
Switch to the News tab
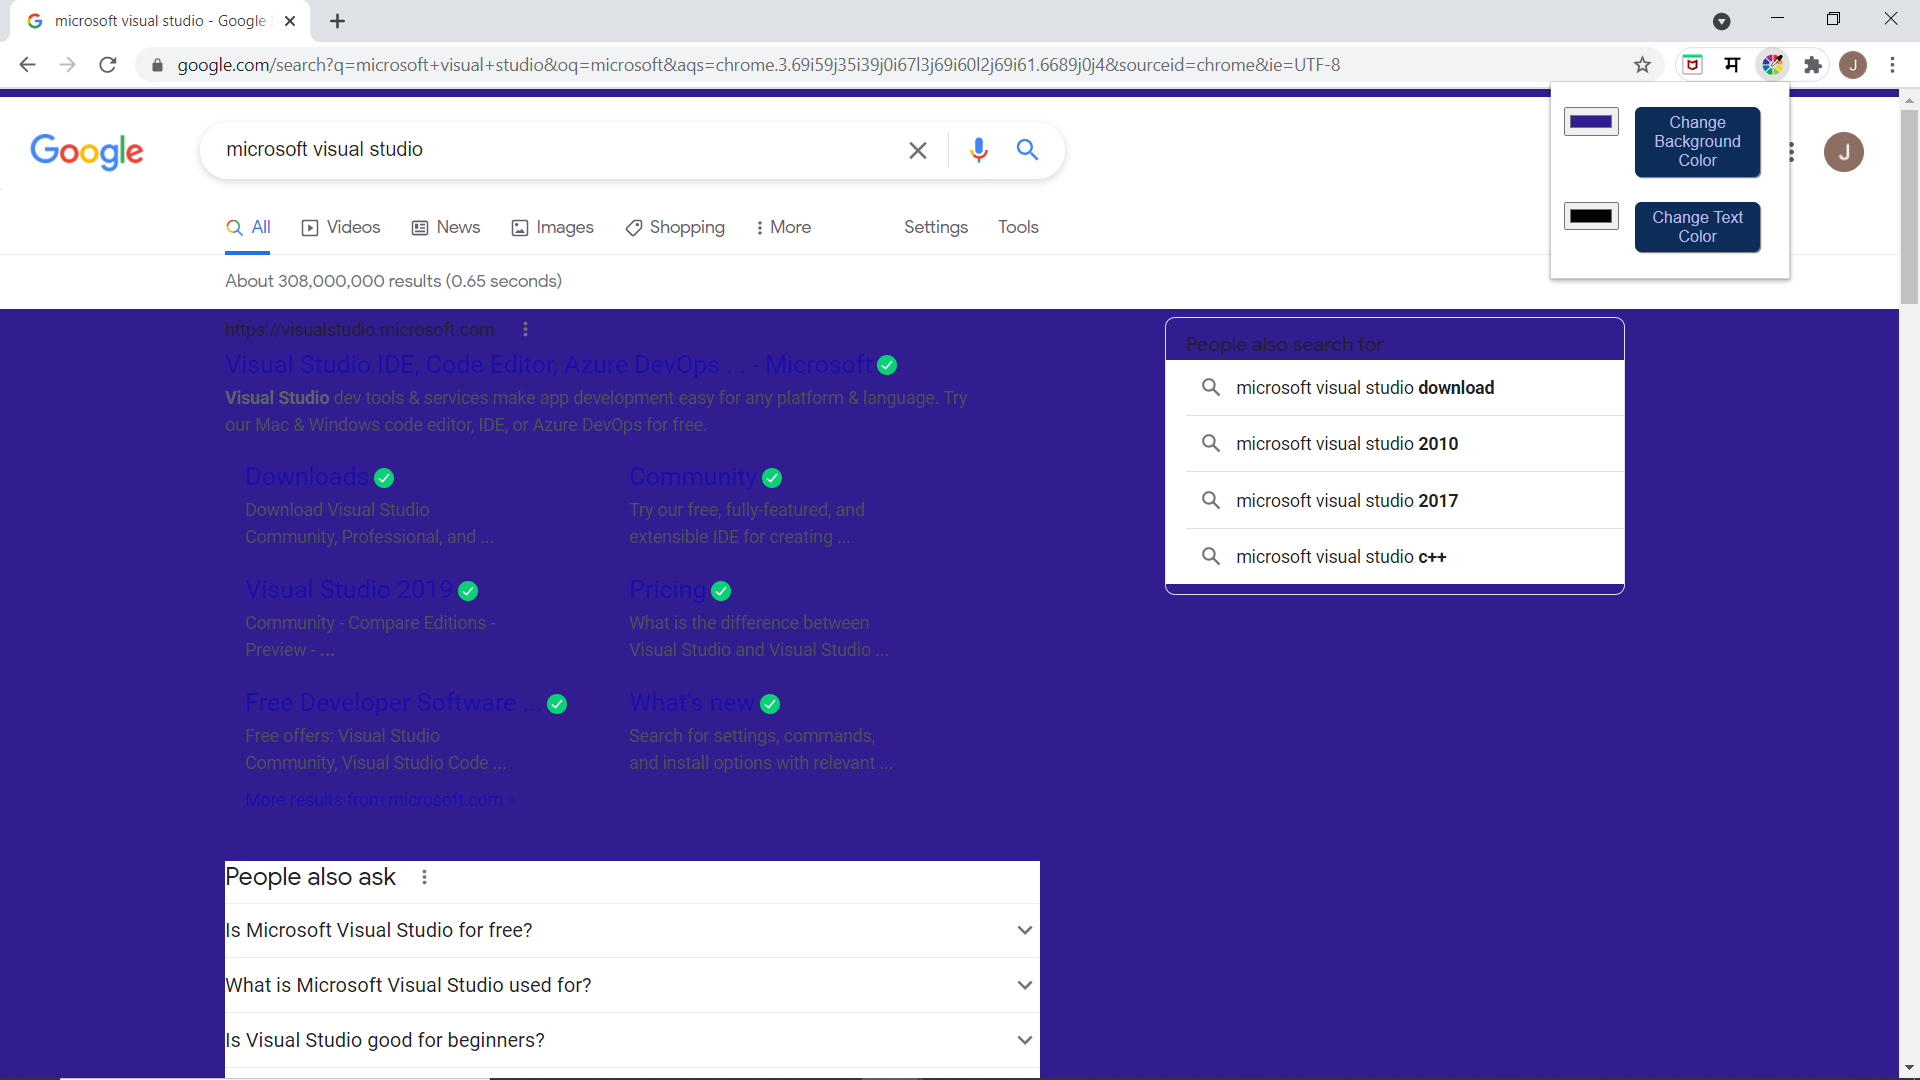[x=446, y=227]
